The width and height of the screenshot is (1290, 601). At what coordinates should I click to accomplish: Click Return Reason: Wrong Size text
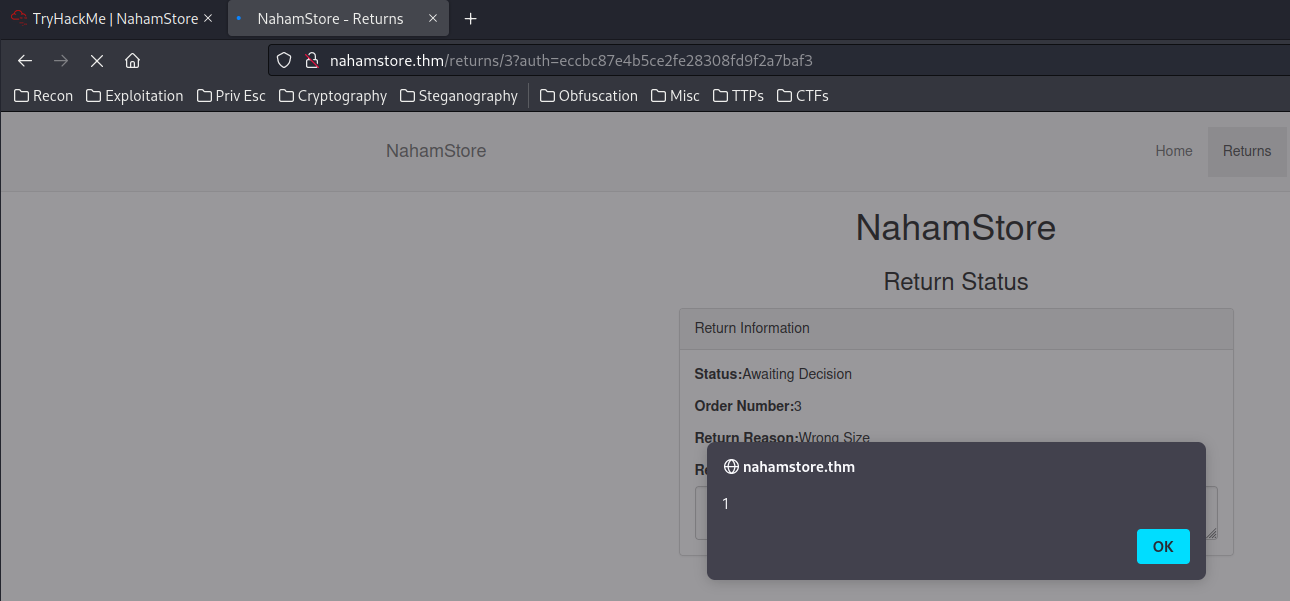tap(782, 438)
